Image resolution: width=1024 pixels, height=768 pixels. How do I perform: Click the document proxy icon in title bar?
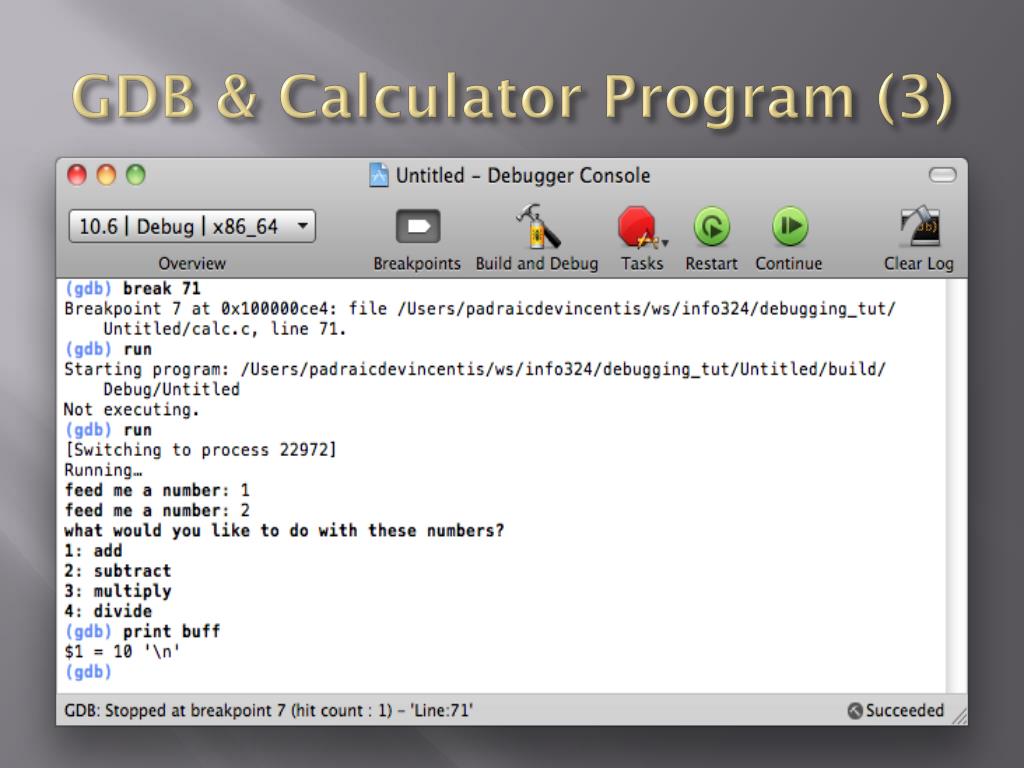tap(378, 175)
